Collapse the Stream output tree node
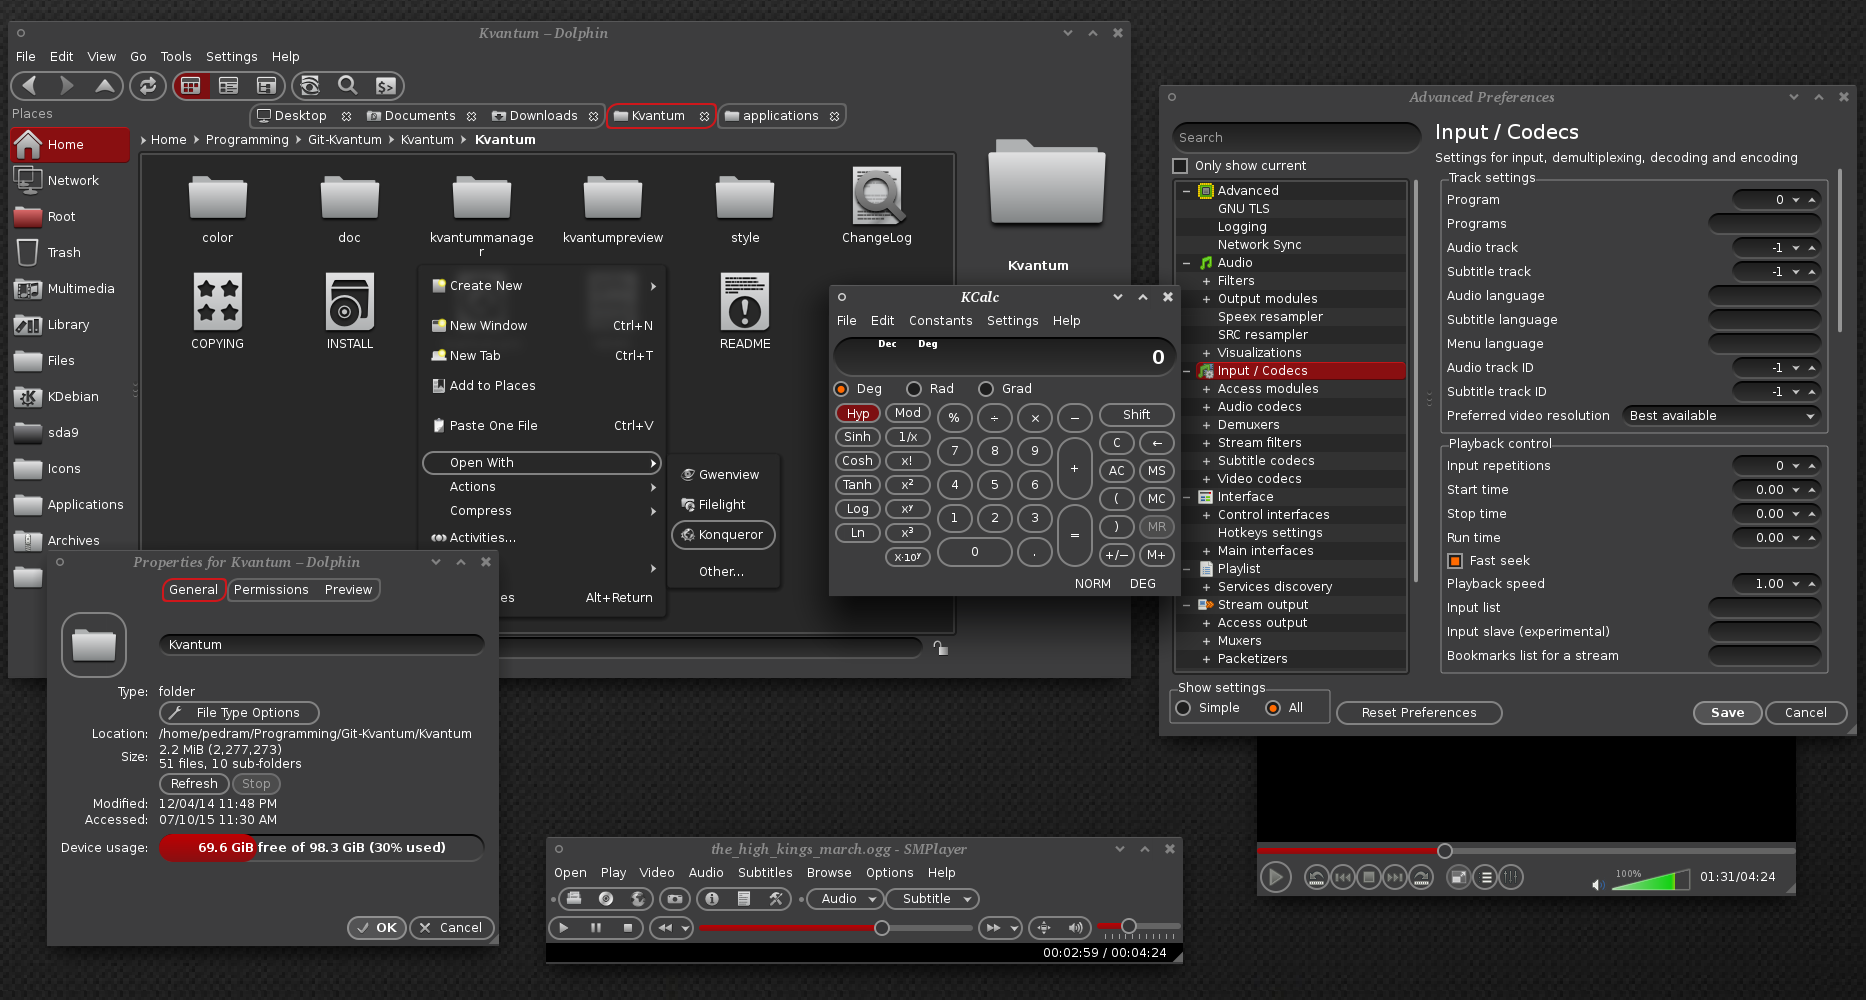The height and width of the screenshot is (1000, 1866). pyautogui.click(x=1186, y=605)
